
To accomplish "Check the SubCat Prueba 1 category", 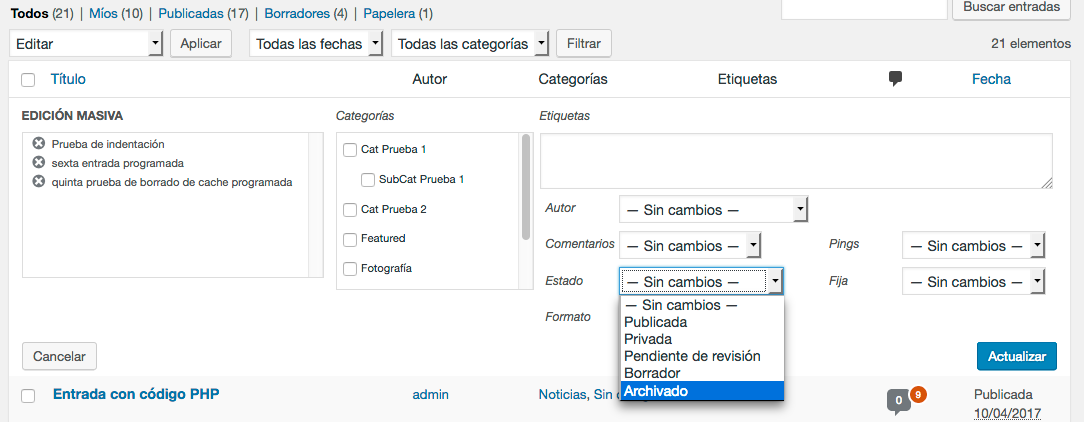I will pyautogui.click(x=368, y=180).
